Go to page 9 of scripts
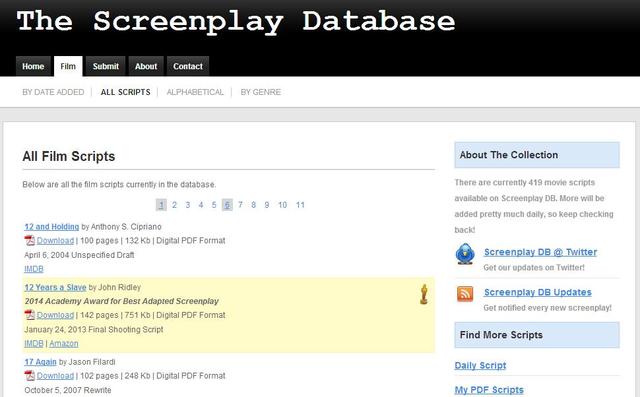The image size is (640, 397). point(267,205)
